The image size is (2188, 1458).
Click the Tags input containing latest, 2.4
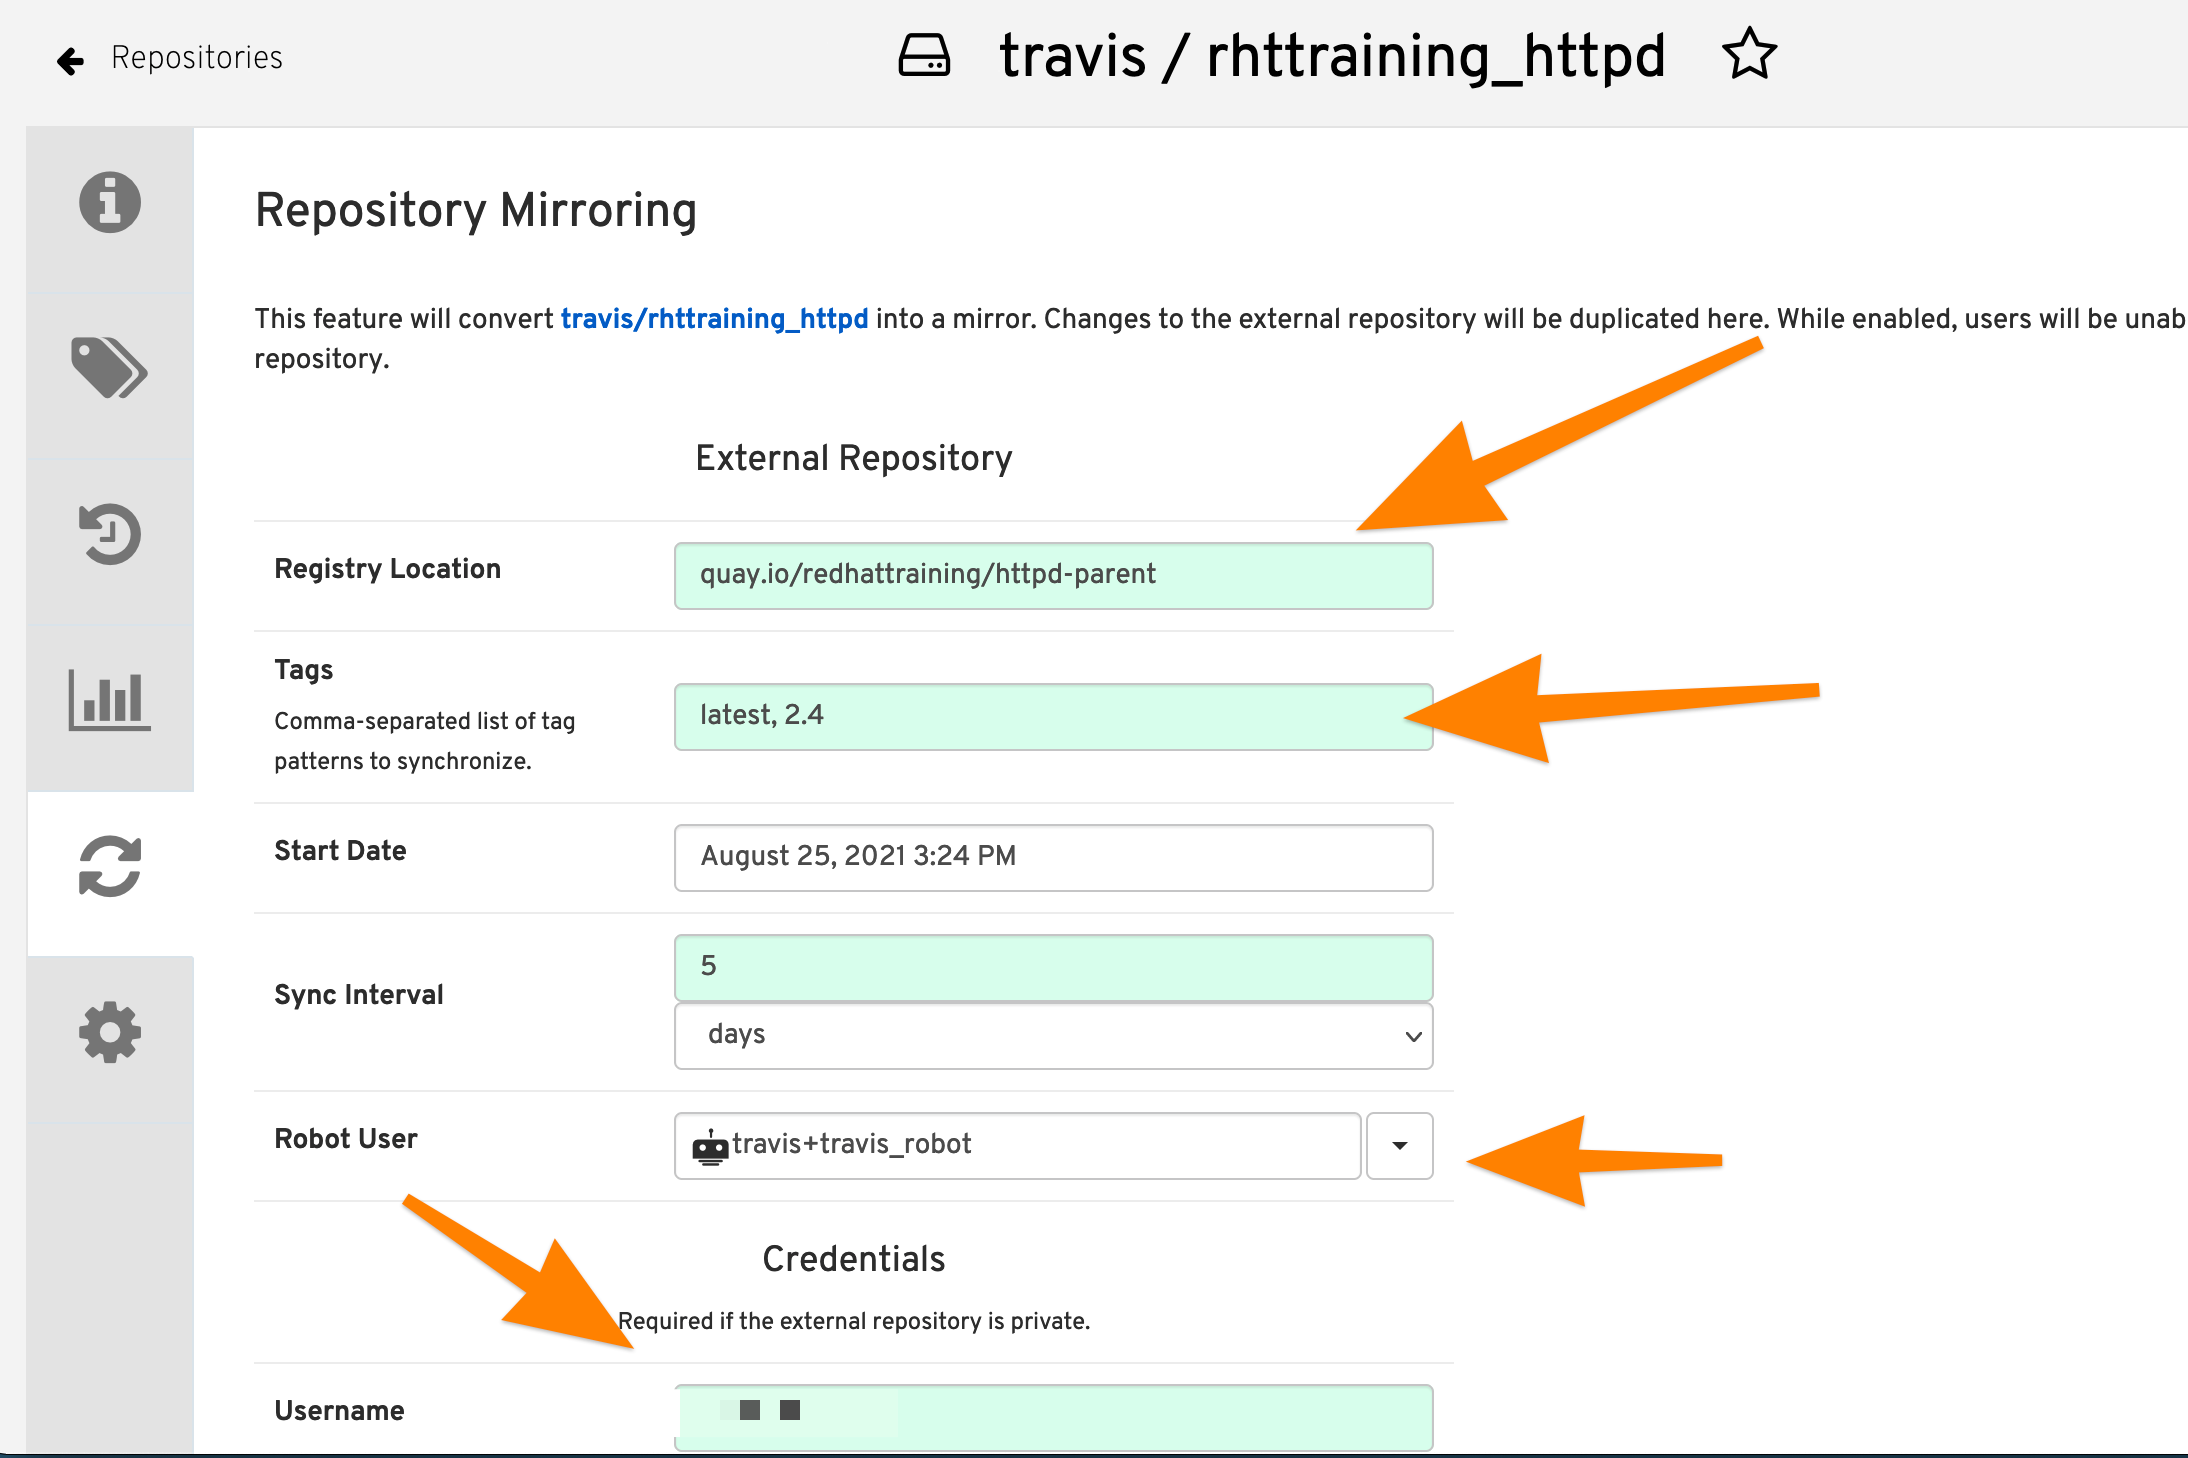tap(1053, 717)
